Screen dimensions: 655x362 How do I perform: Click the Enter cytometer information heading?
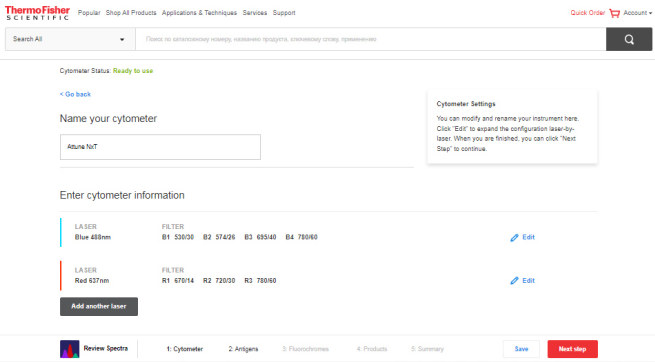(x=122, y=195)
